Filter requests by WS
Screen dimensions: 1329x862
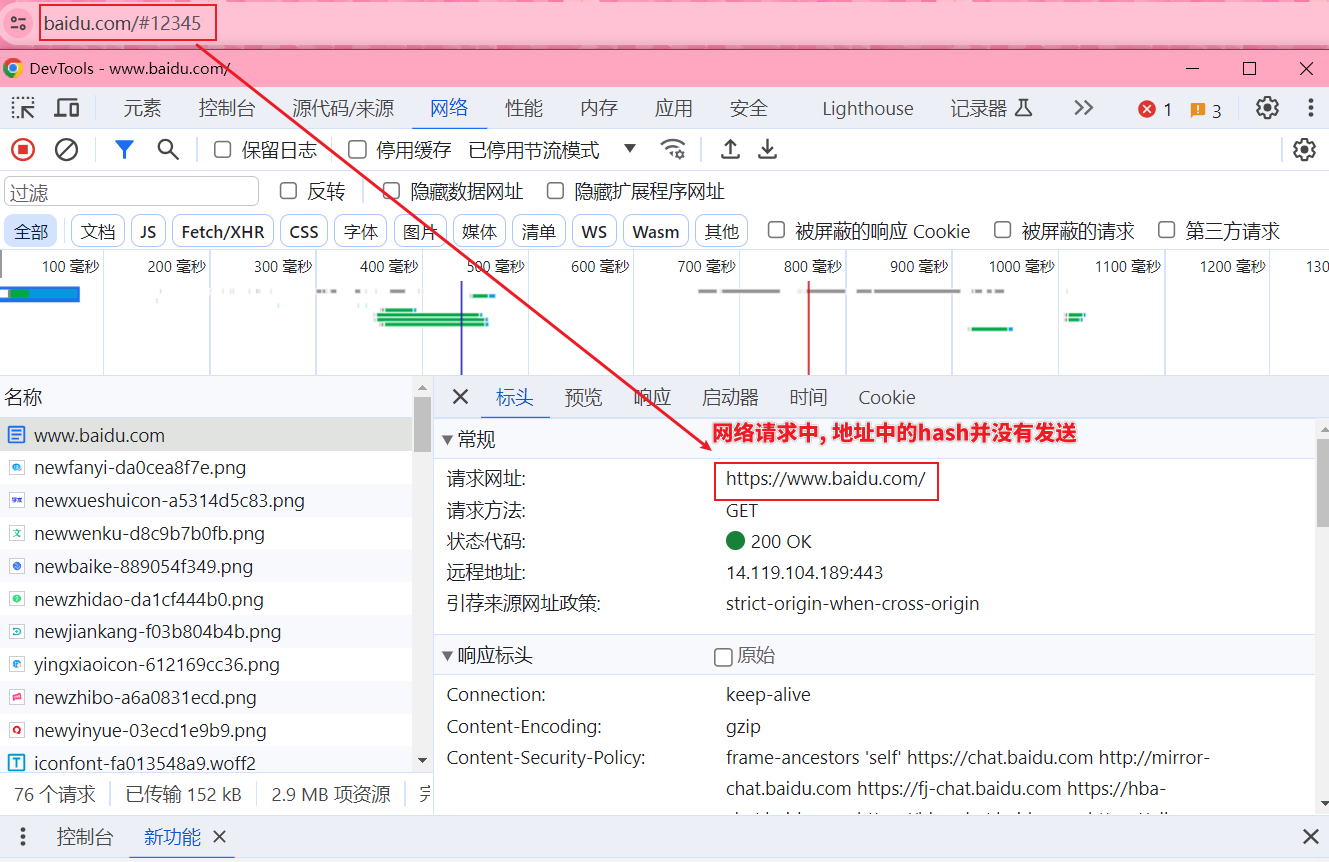(x=594, y=231)
